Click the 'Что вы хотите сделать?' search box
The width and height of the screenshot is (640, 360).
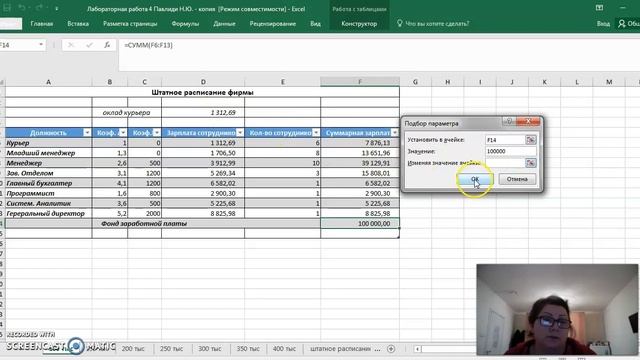coord(437,24)
